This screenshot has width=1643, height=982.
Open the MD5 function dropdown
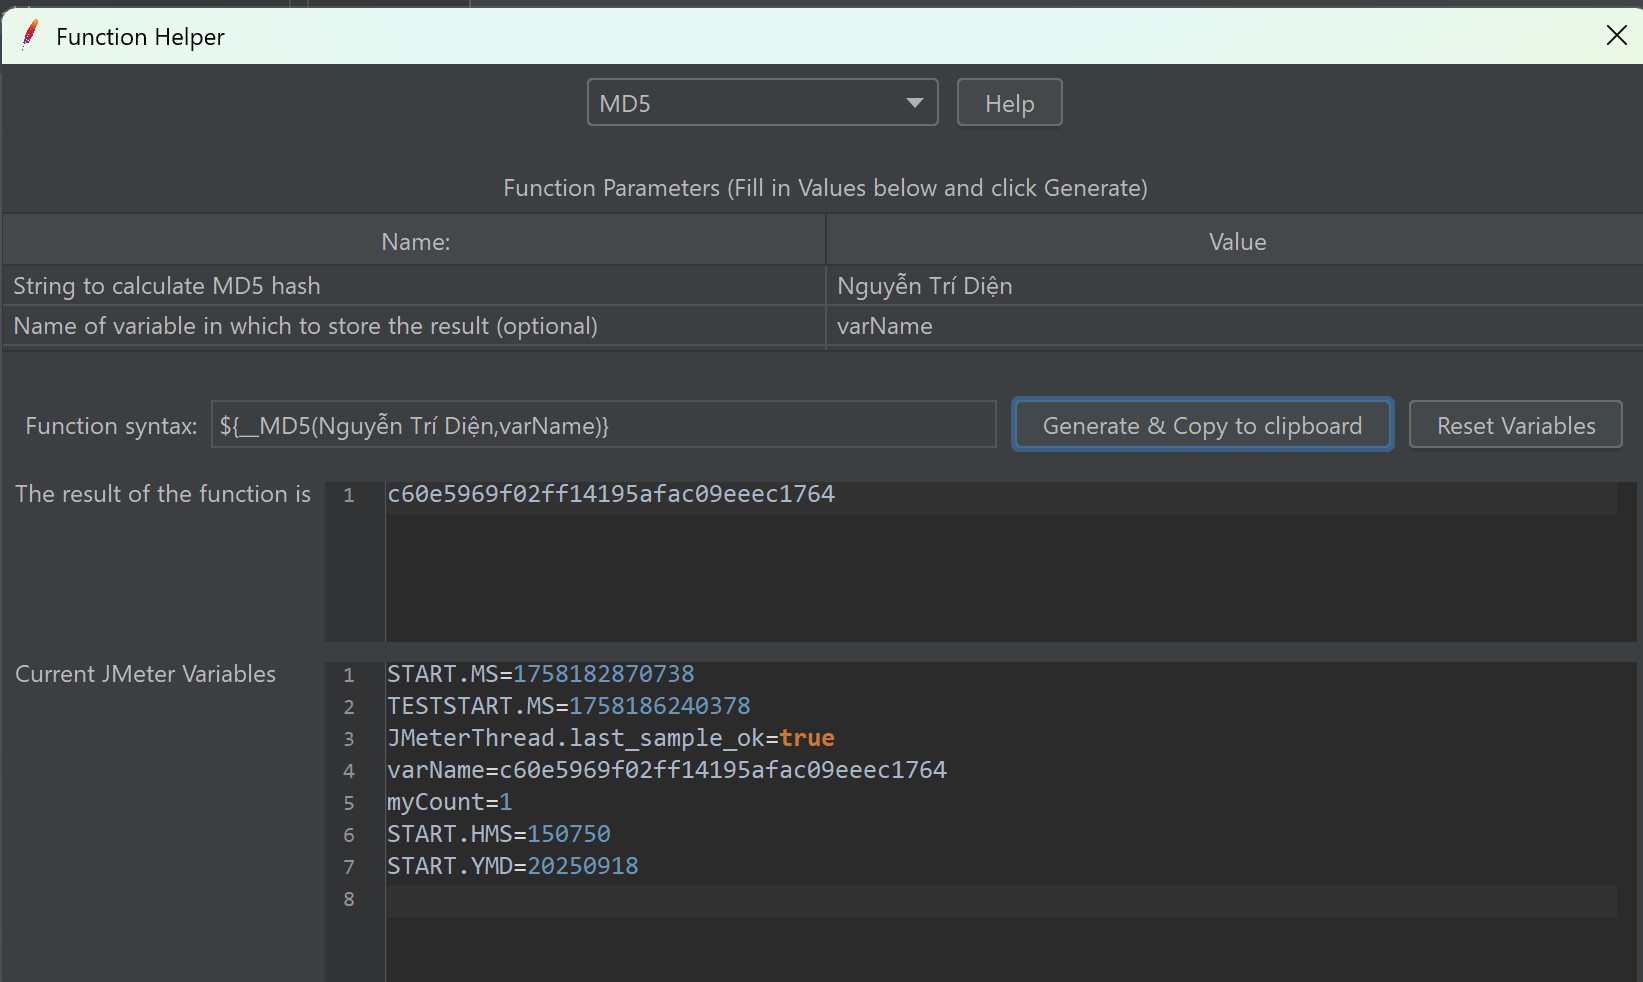click(x=761, y=103)
